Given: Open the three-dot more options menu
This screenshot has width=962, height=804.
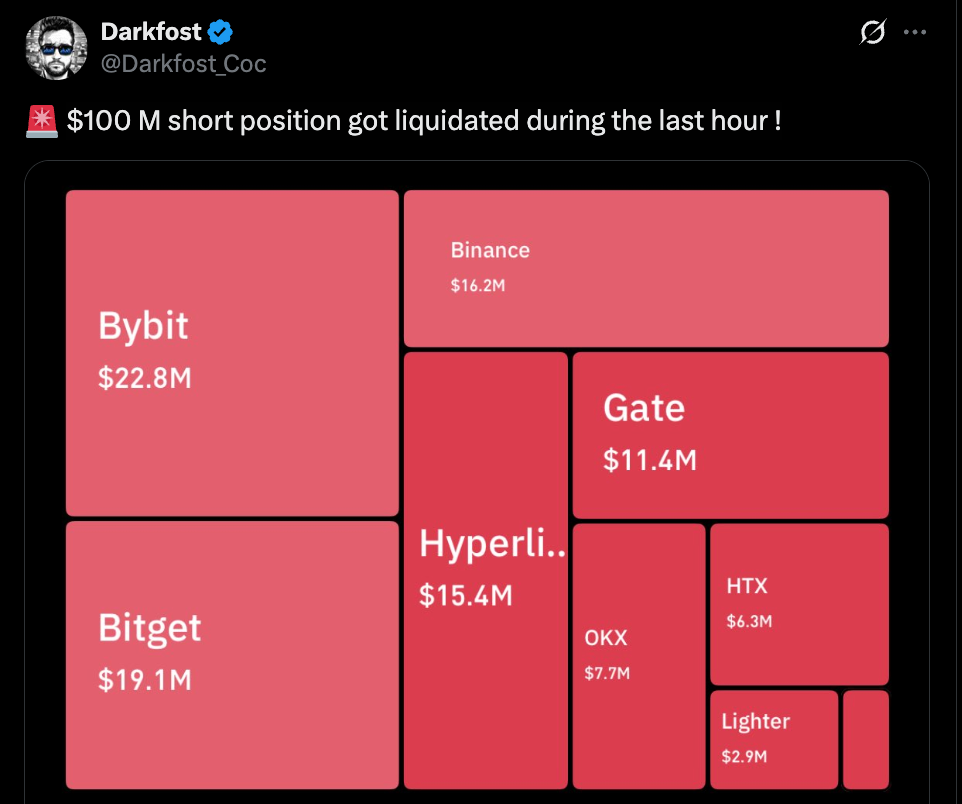Looking at the screenshot, I should [914, 32].
